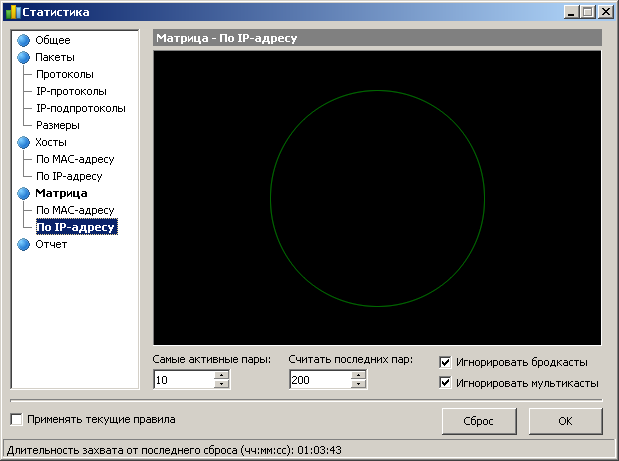Click the blue bullet icon beside Хосты

click(x=24, y=142)
